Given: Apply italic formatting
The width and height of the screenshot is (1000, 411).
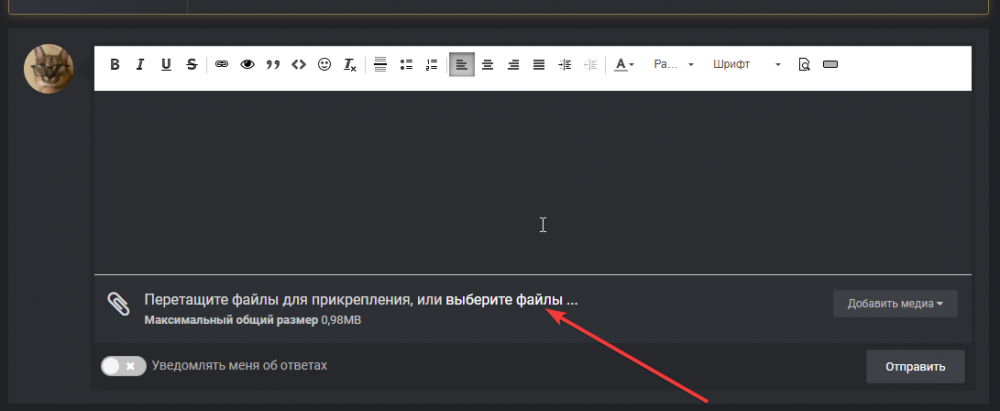Looking at the screenshot, I should pos(140,65).
